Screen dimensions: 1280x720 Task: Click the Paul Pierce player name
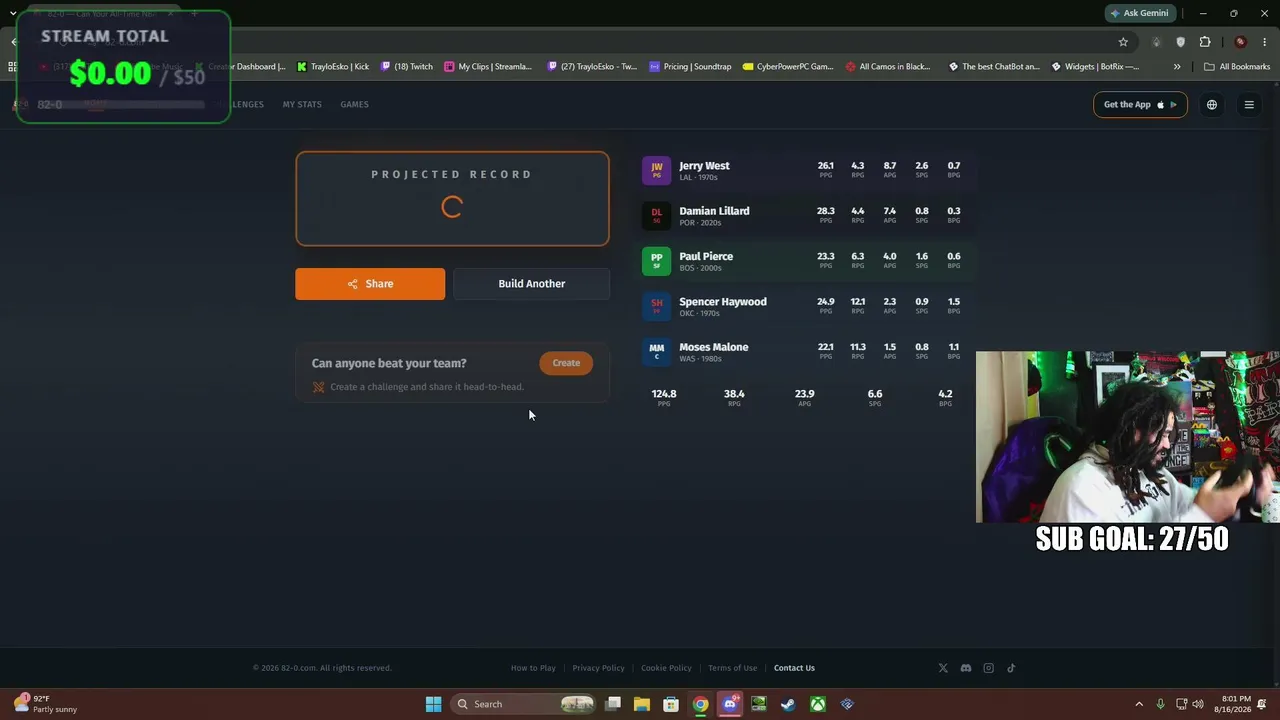(706, 257)
